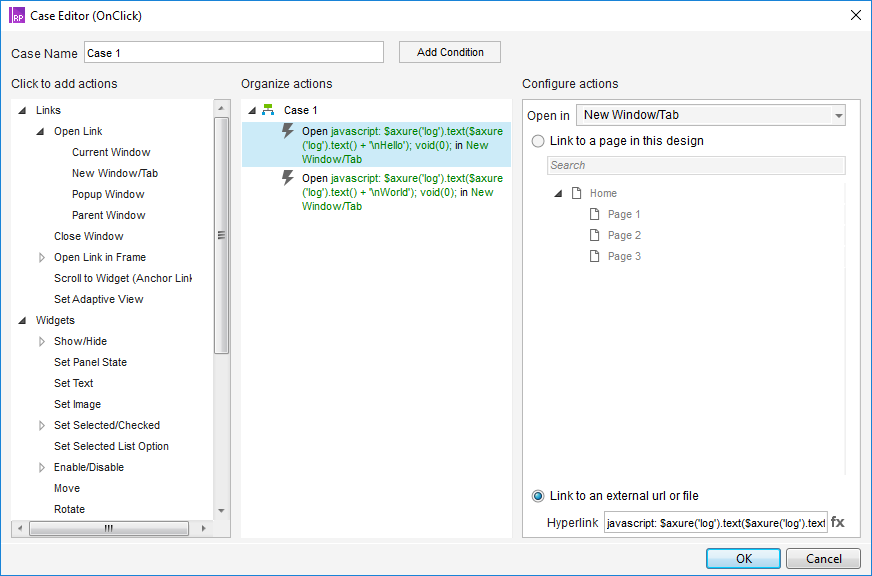Click the fx formula icon beside Hyperlink
Image resolution: width=872 pixels, height=576 pixels.
838,522
